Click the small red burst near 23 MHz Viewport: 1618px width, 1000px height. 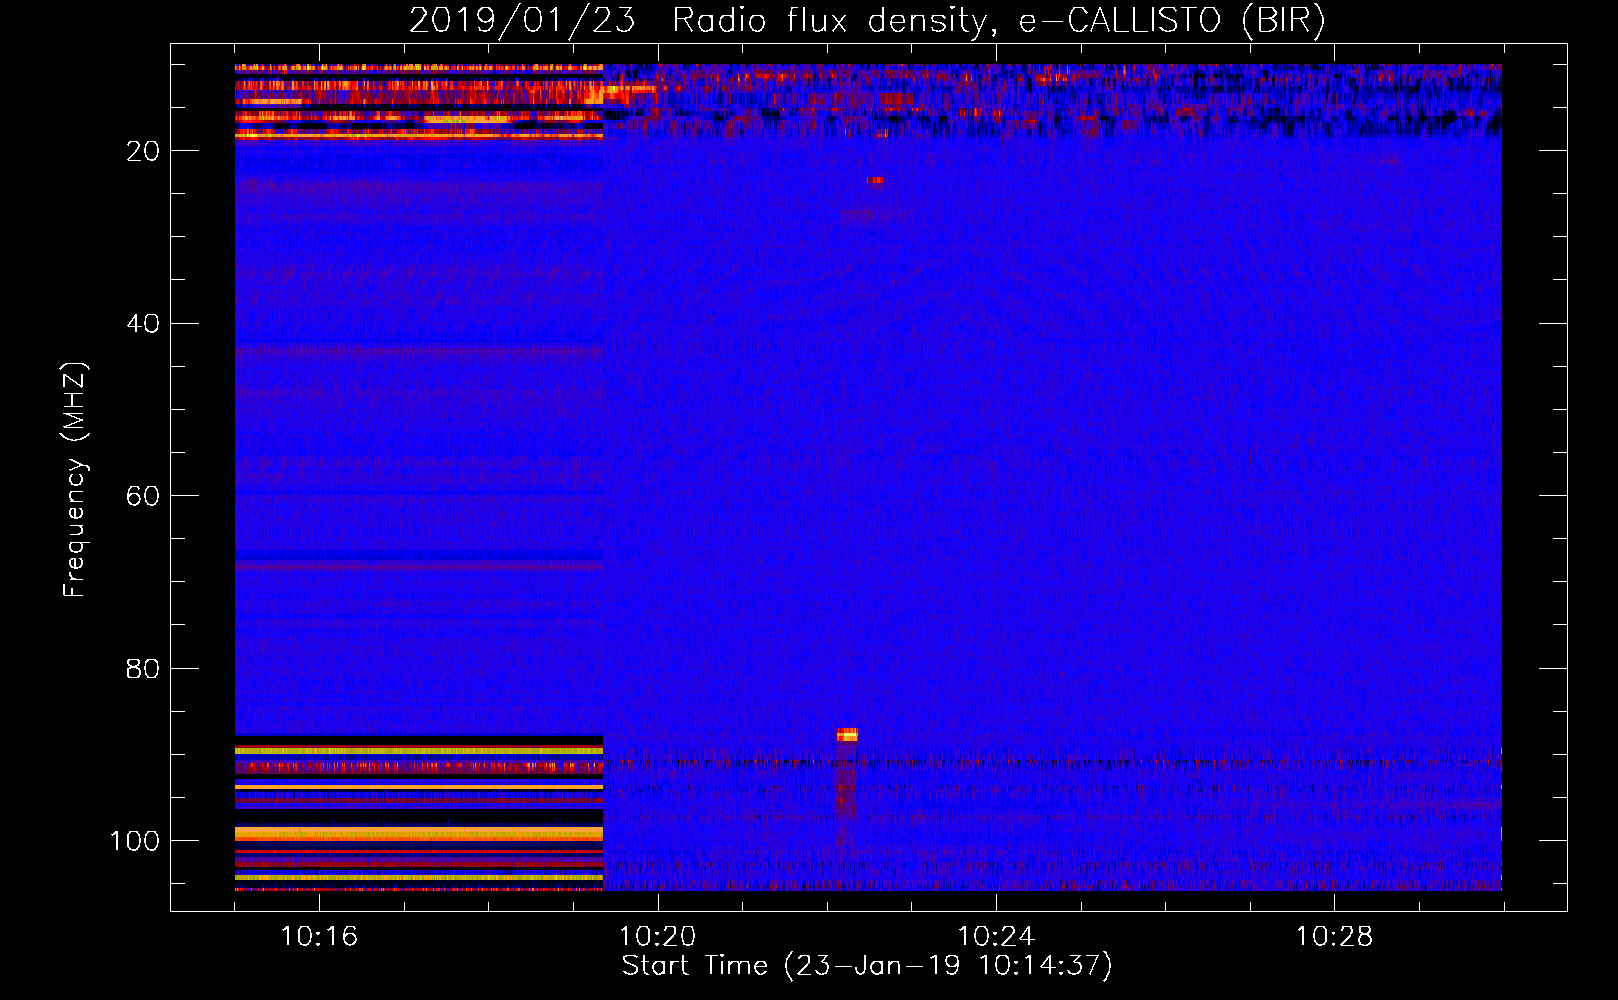click(x=875, y=181)
